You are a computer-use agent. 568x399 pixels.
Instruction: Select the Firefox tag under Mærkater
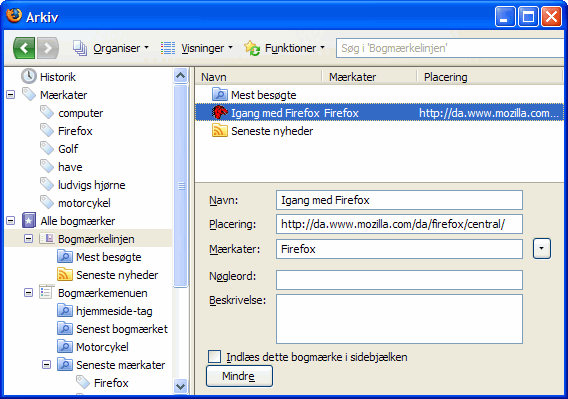pyautogui.click(x=75, y=131)
